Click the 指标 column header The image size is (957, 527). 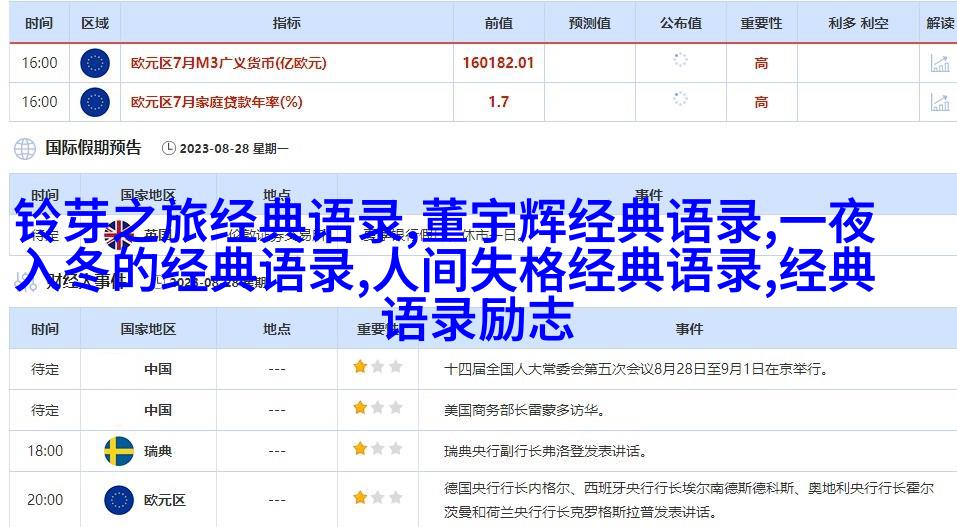[286, 23]
